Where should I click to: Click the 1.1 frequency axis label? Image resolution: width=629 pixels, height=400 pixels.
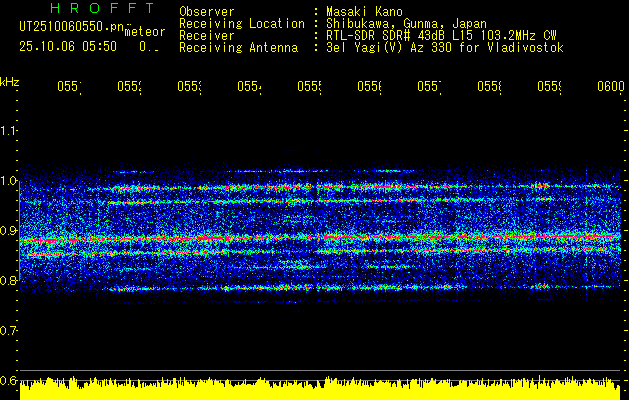pos(8,130)
